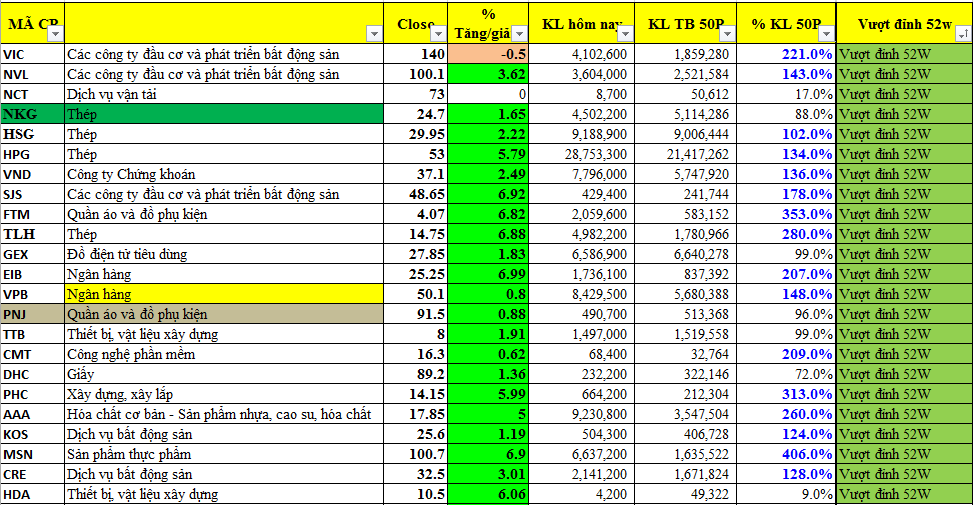Open the industry description column filter dropdown
The width and height of the screenshot is (973, 505).
point(375,34)
